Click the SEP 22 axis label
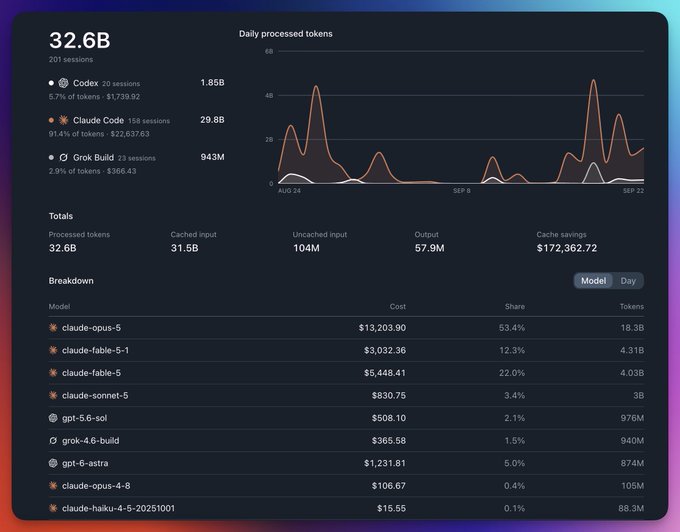 point(633,191)
